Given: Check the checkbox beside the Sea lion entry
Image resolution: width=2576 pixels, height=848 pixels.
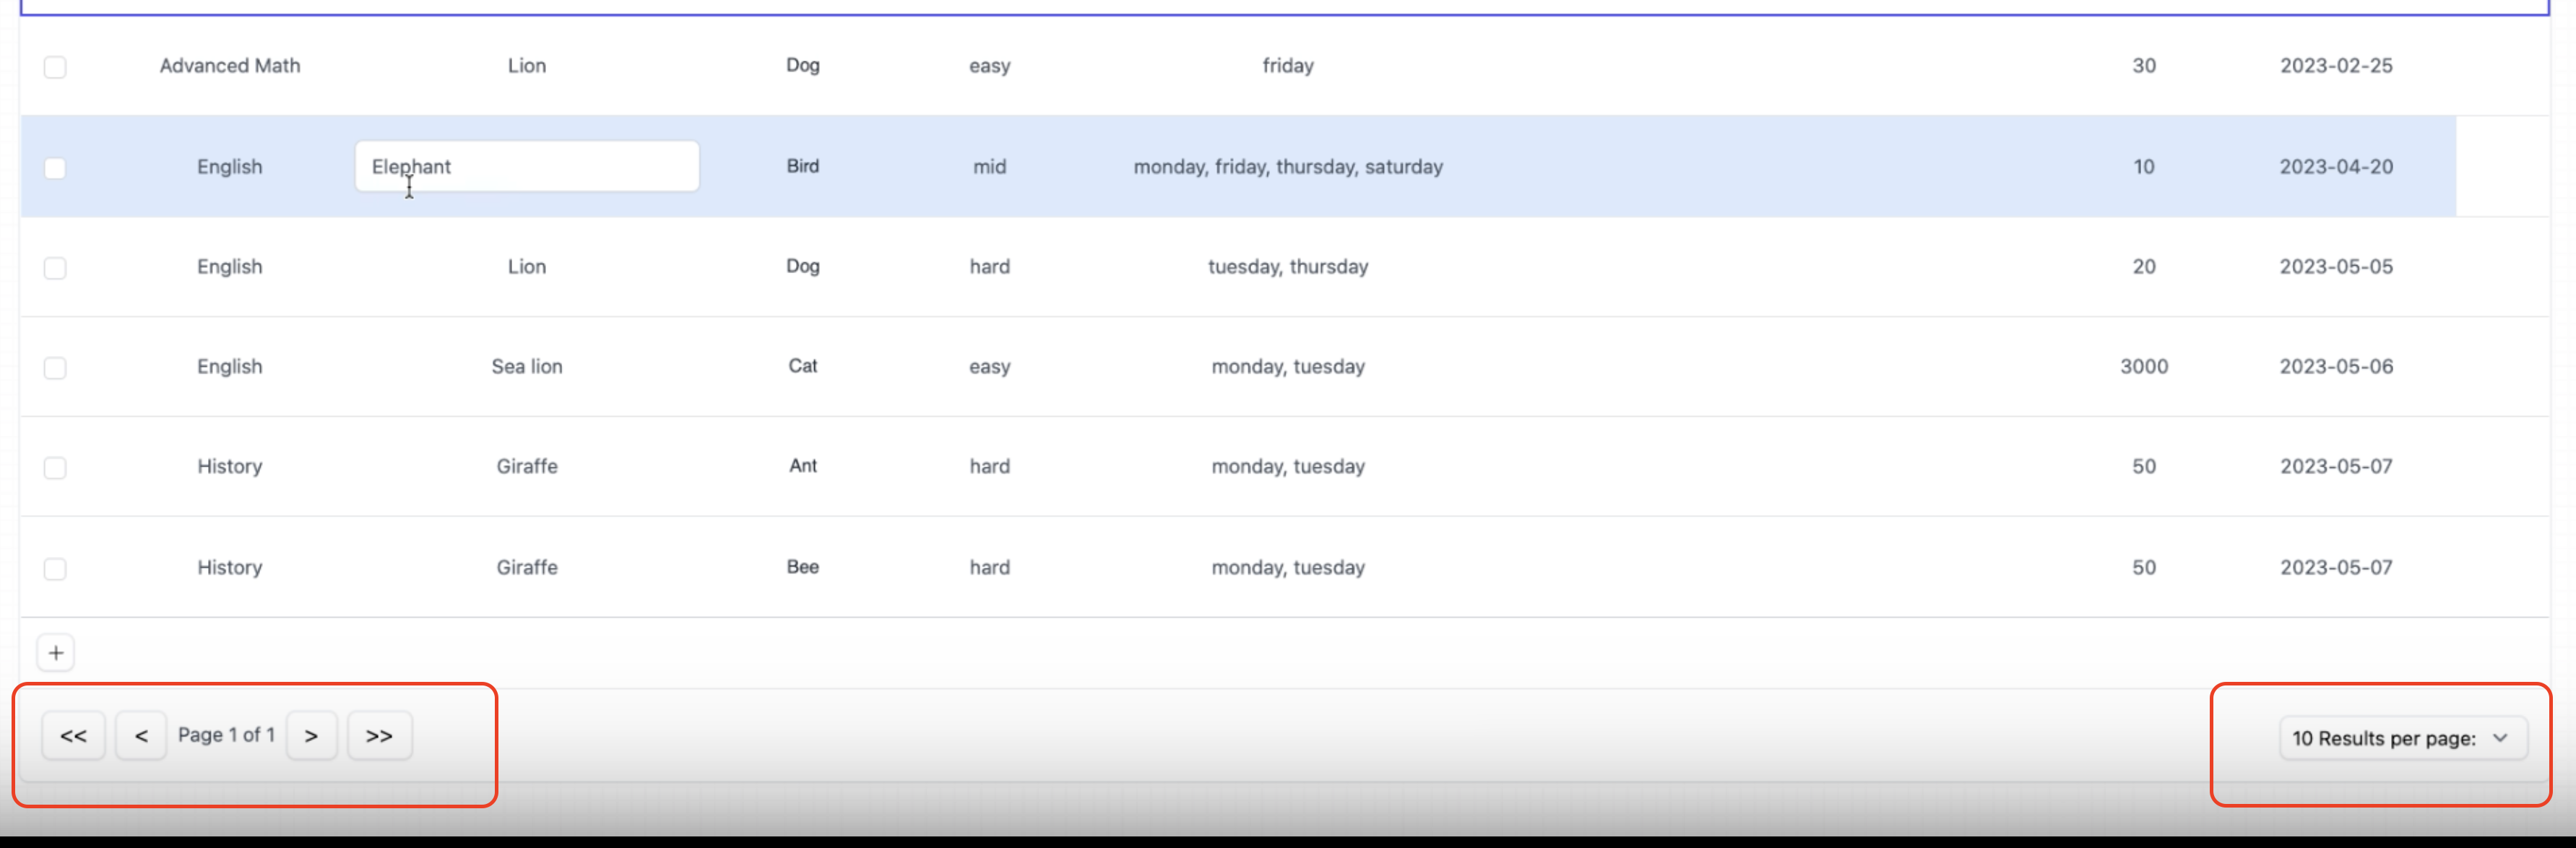Looking at the screenshot, I should [55, 367].
